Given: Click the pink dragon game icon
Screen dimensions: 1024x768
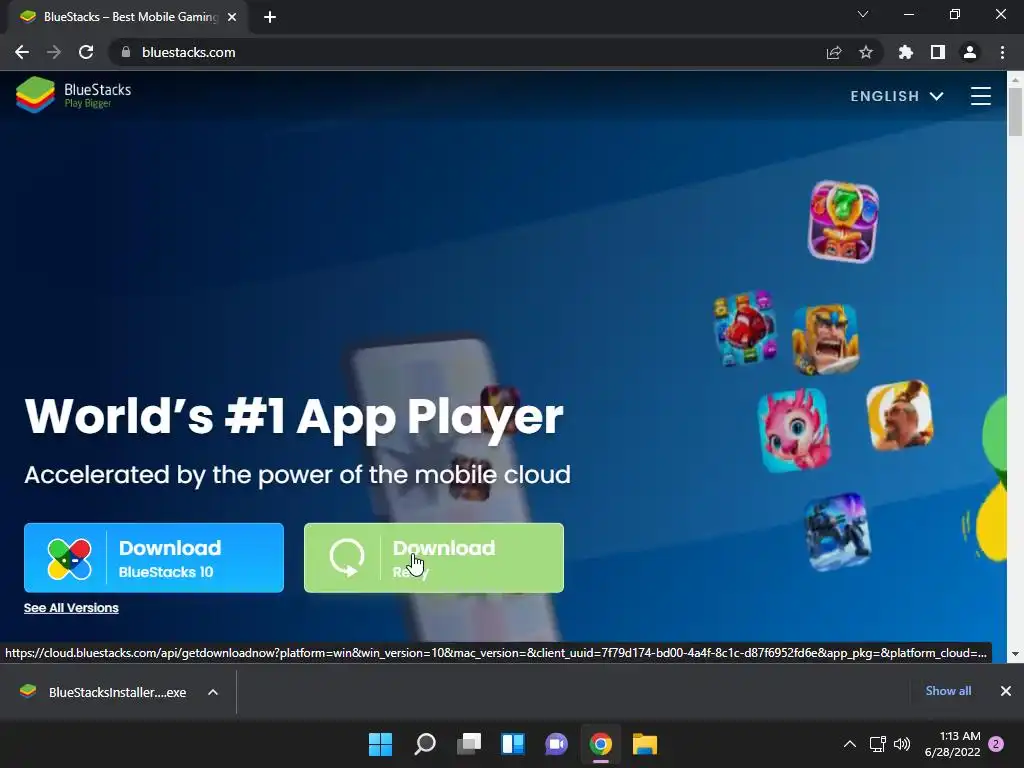Looking at the screenshot, I should coord(794,430).
